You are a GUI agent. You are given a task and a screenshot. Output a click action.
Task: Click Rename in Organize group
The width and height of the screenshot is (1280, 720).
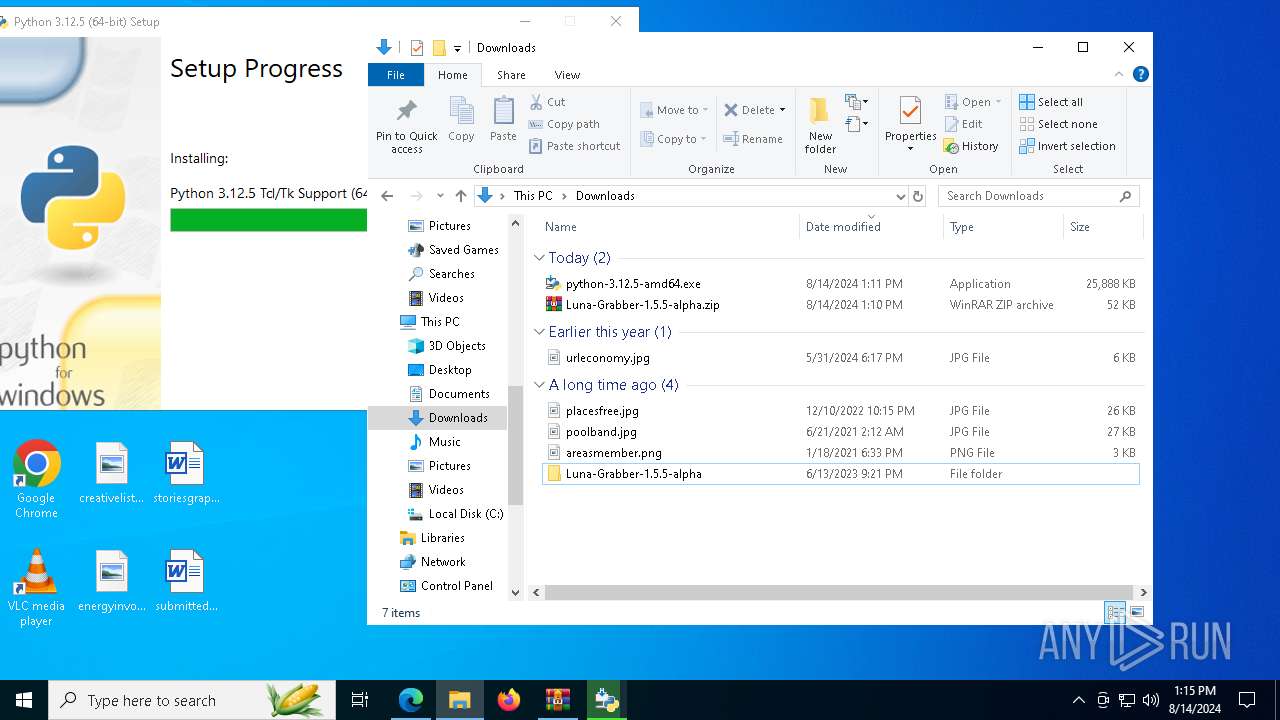point(753,139)
